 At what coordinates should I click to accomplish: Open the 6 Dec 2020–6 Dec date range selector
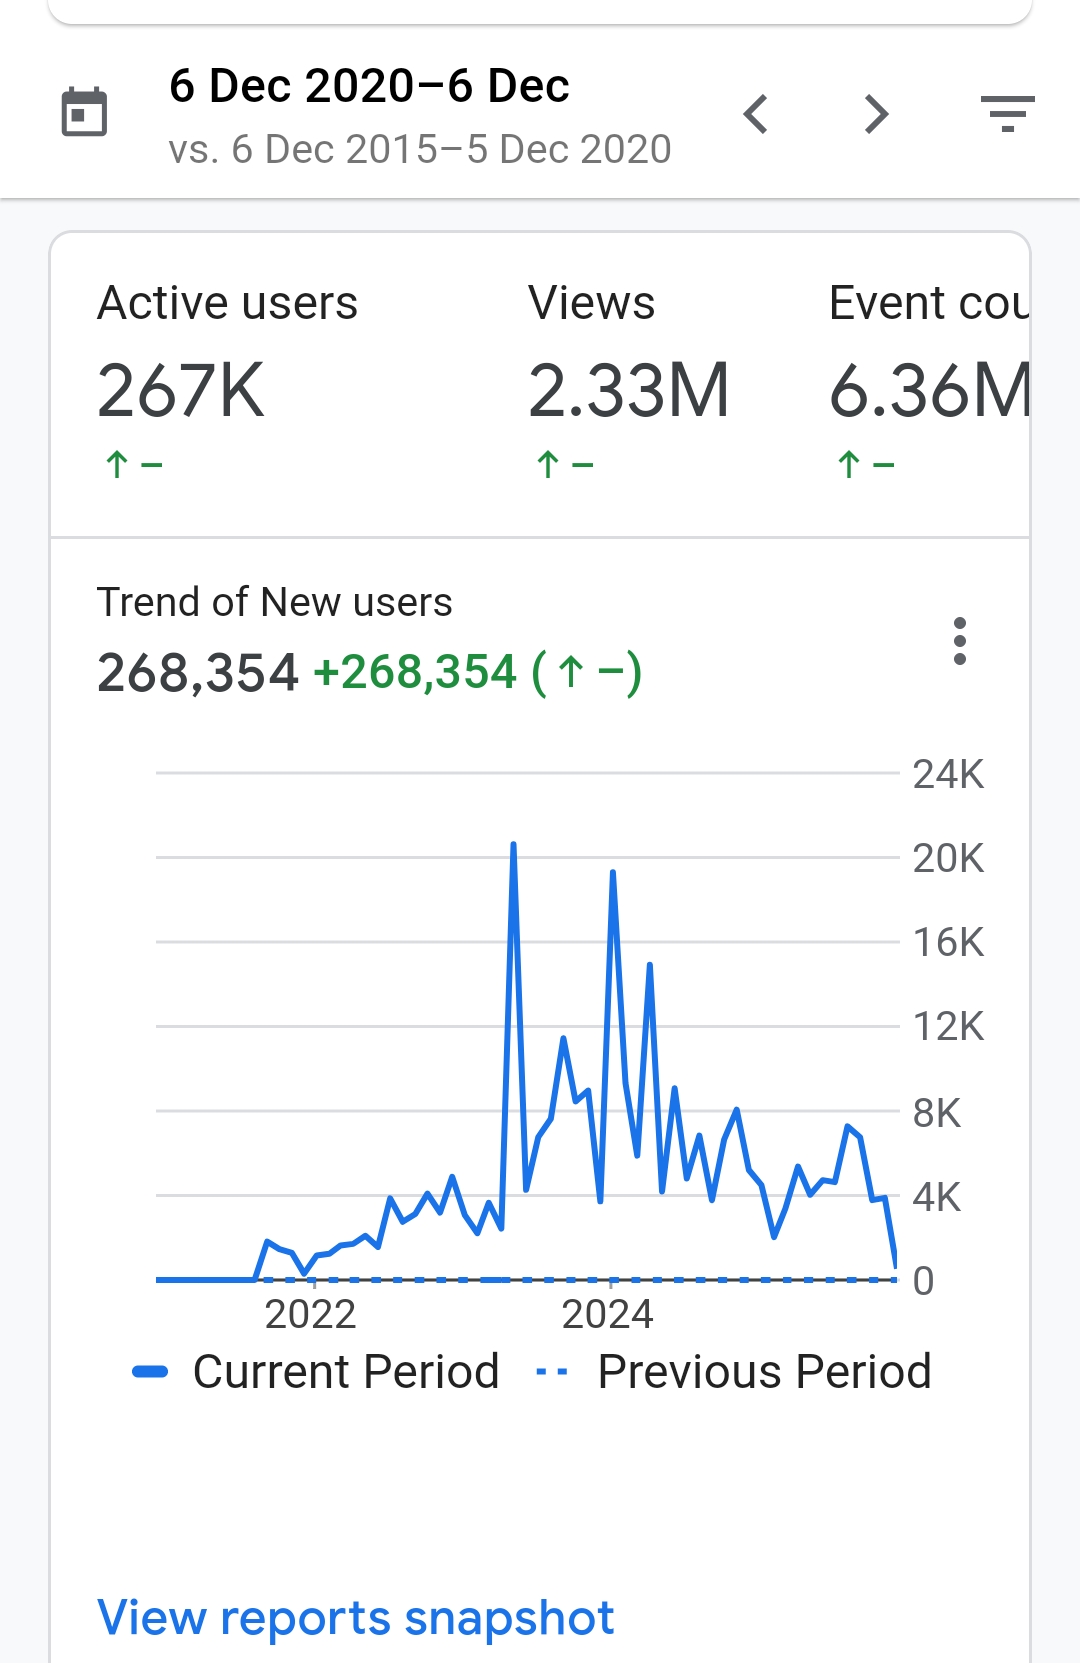(369, 86)
